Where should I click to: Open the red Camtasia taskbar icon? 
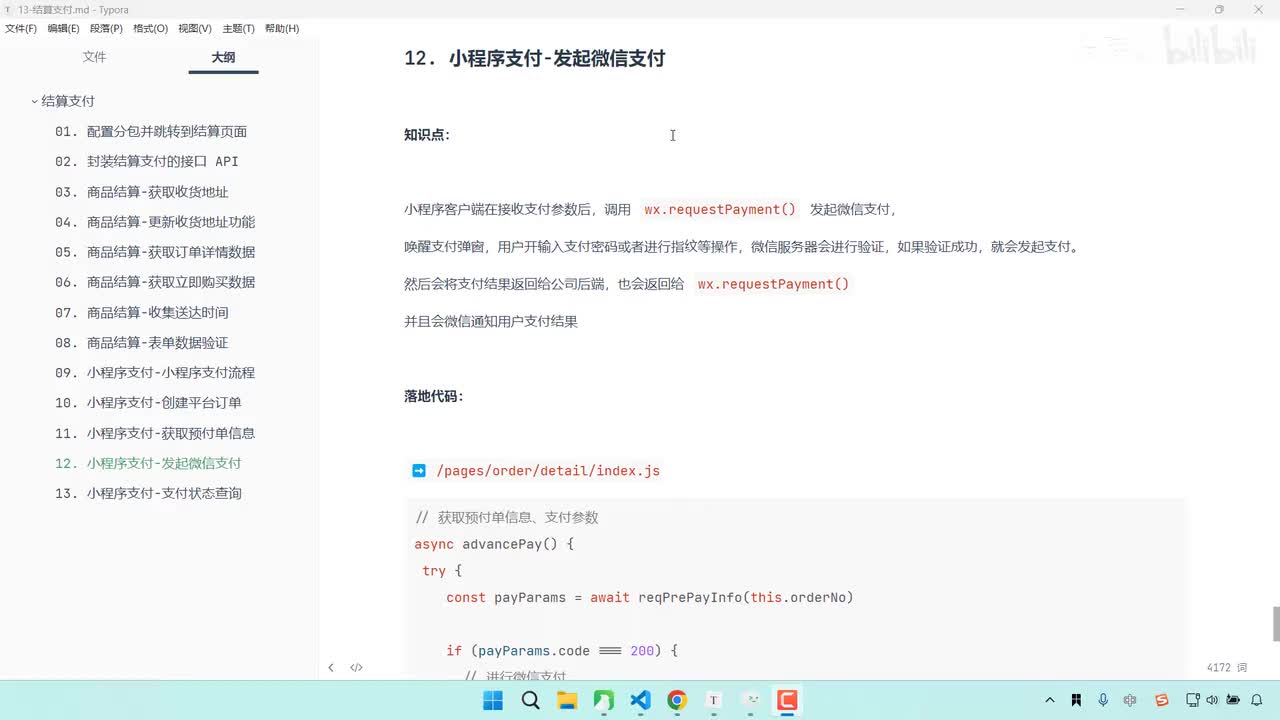pyautogui.click(x=787, y=700)
